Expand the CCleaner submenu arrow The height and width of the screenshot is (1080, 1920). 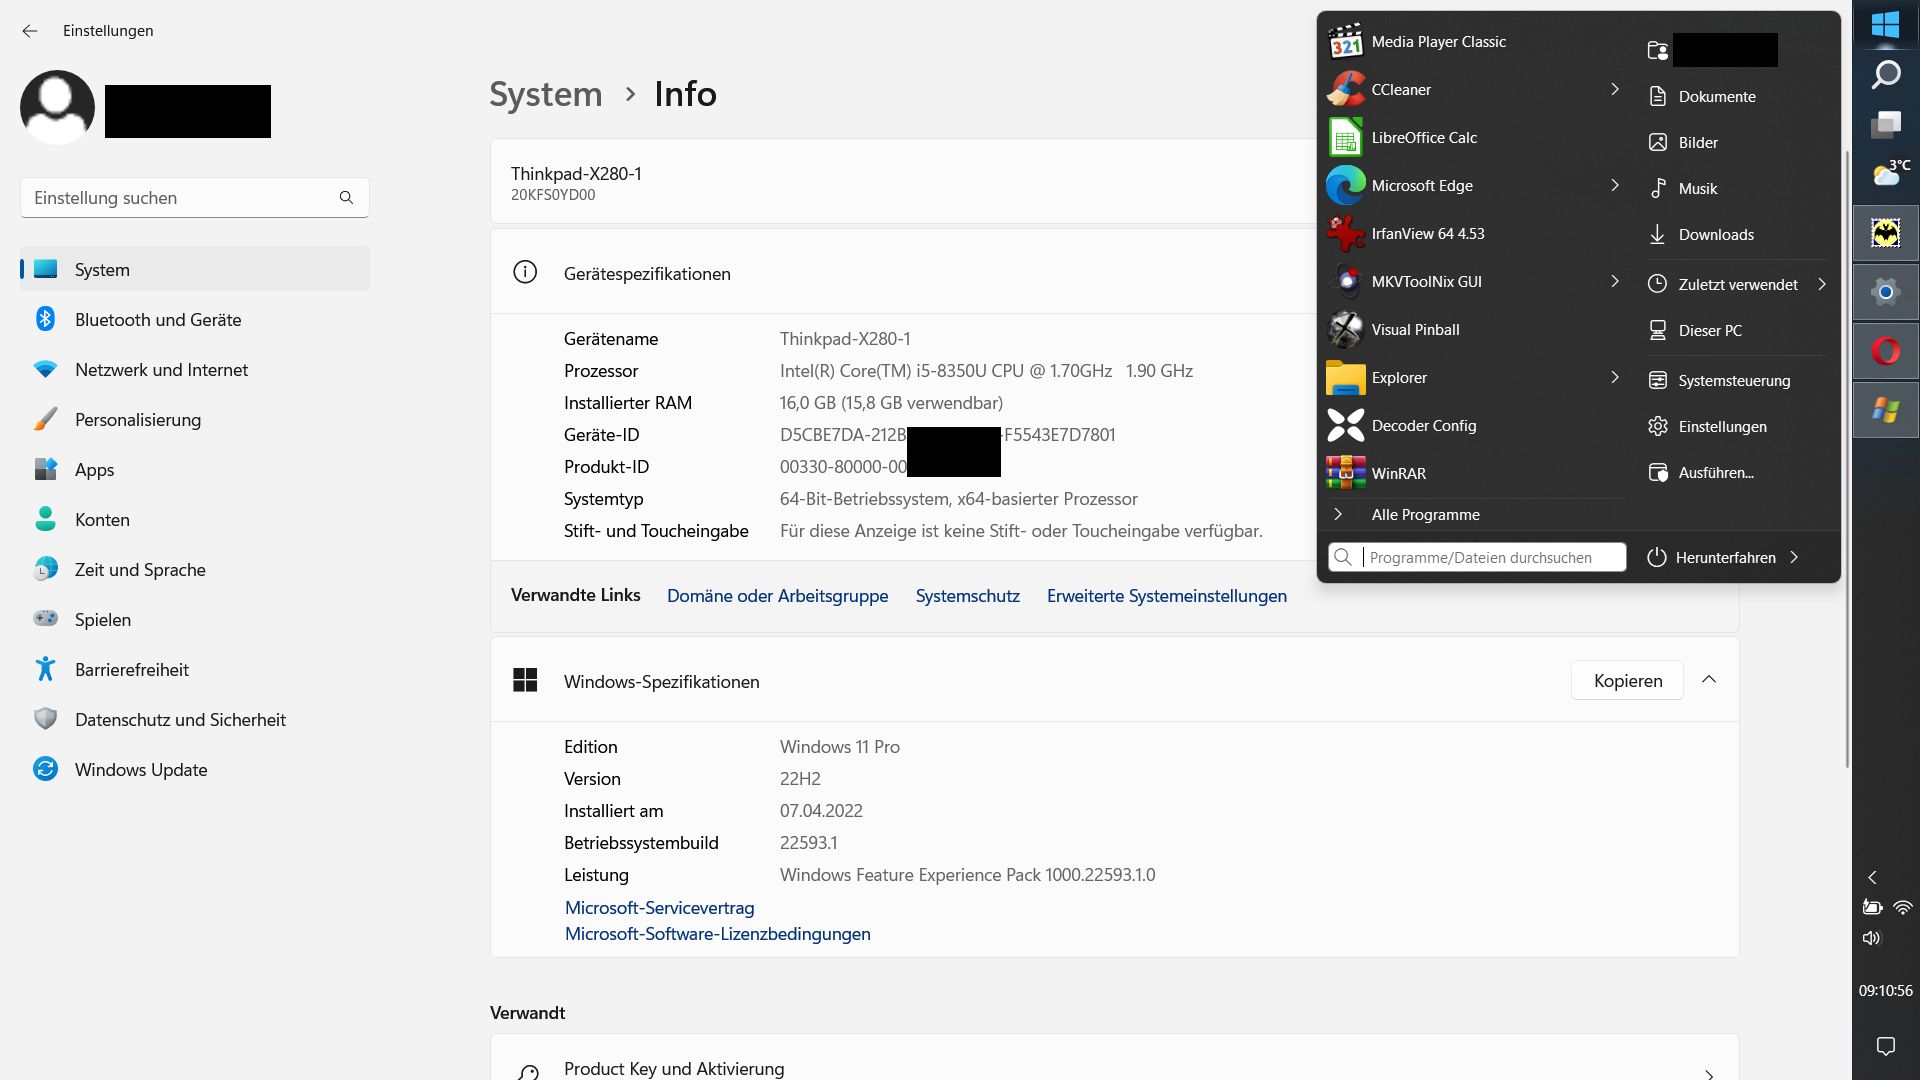(1614, 90)
